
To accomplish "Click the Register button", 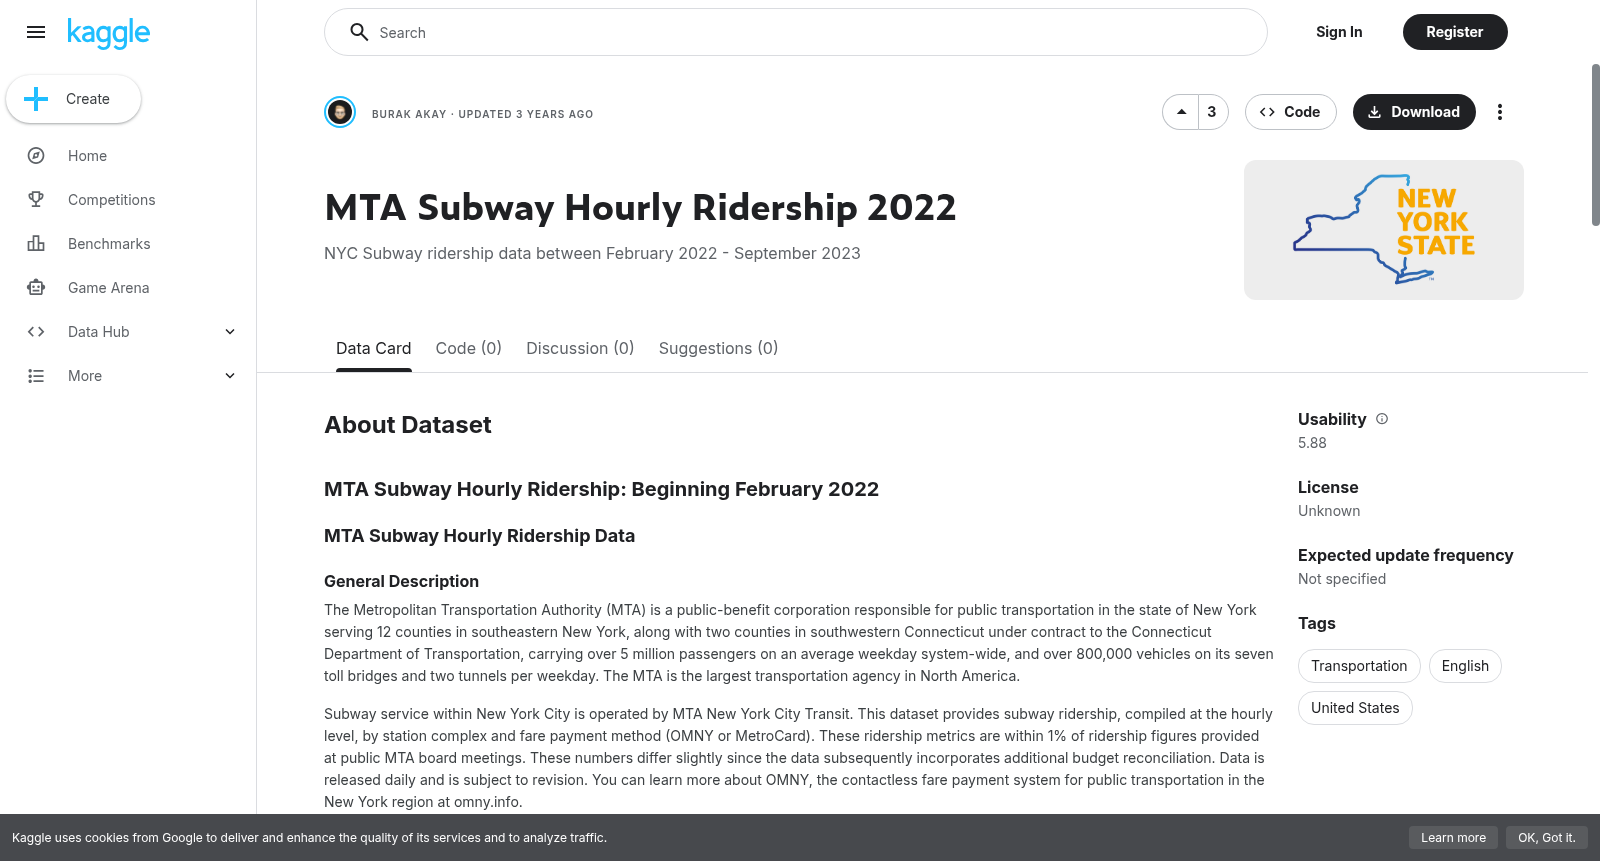I will [x=1454, y=32].
